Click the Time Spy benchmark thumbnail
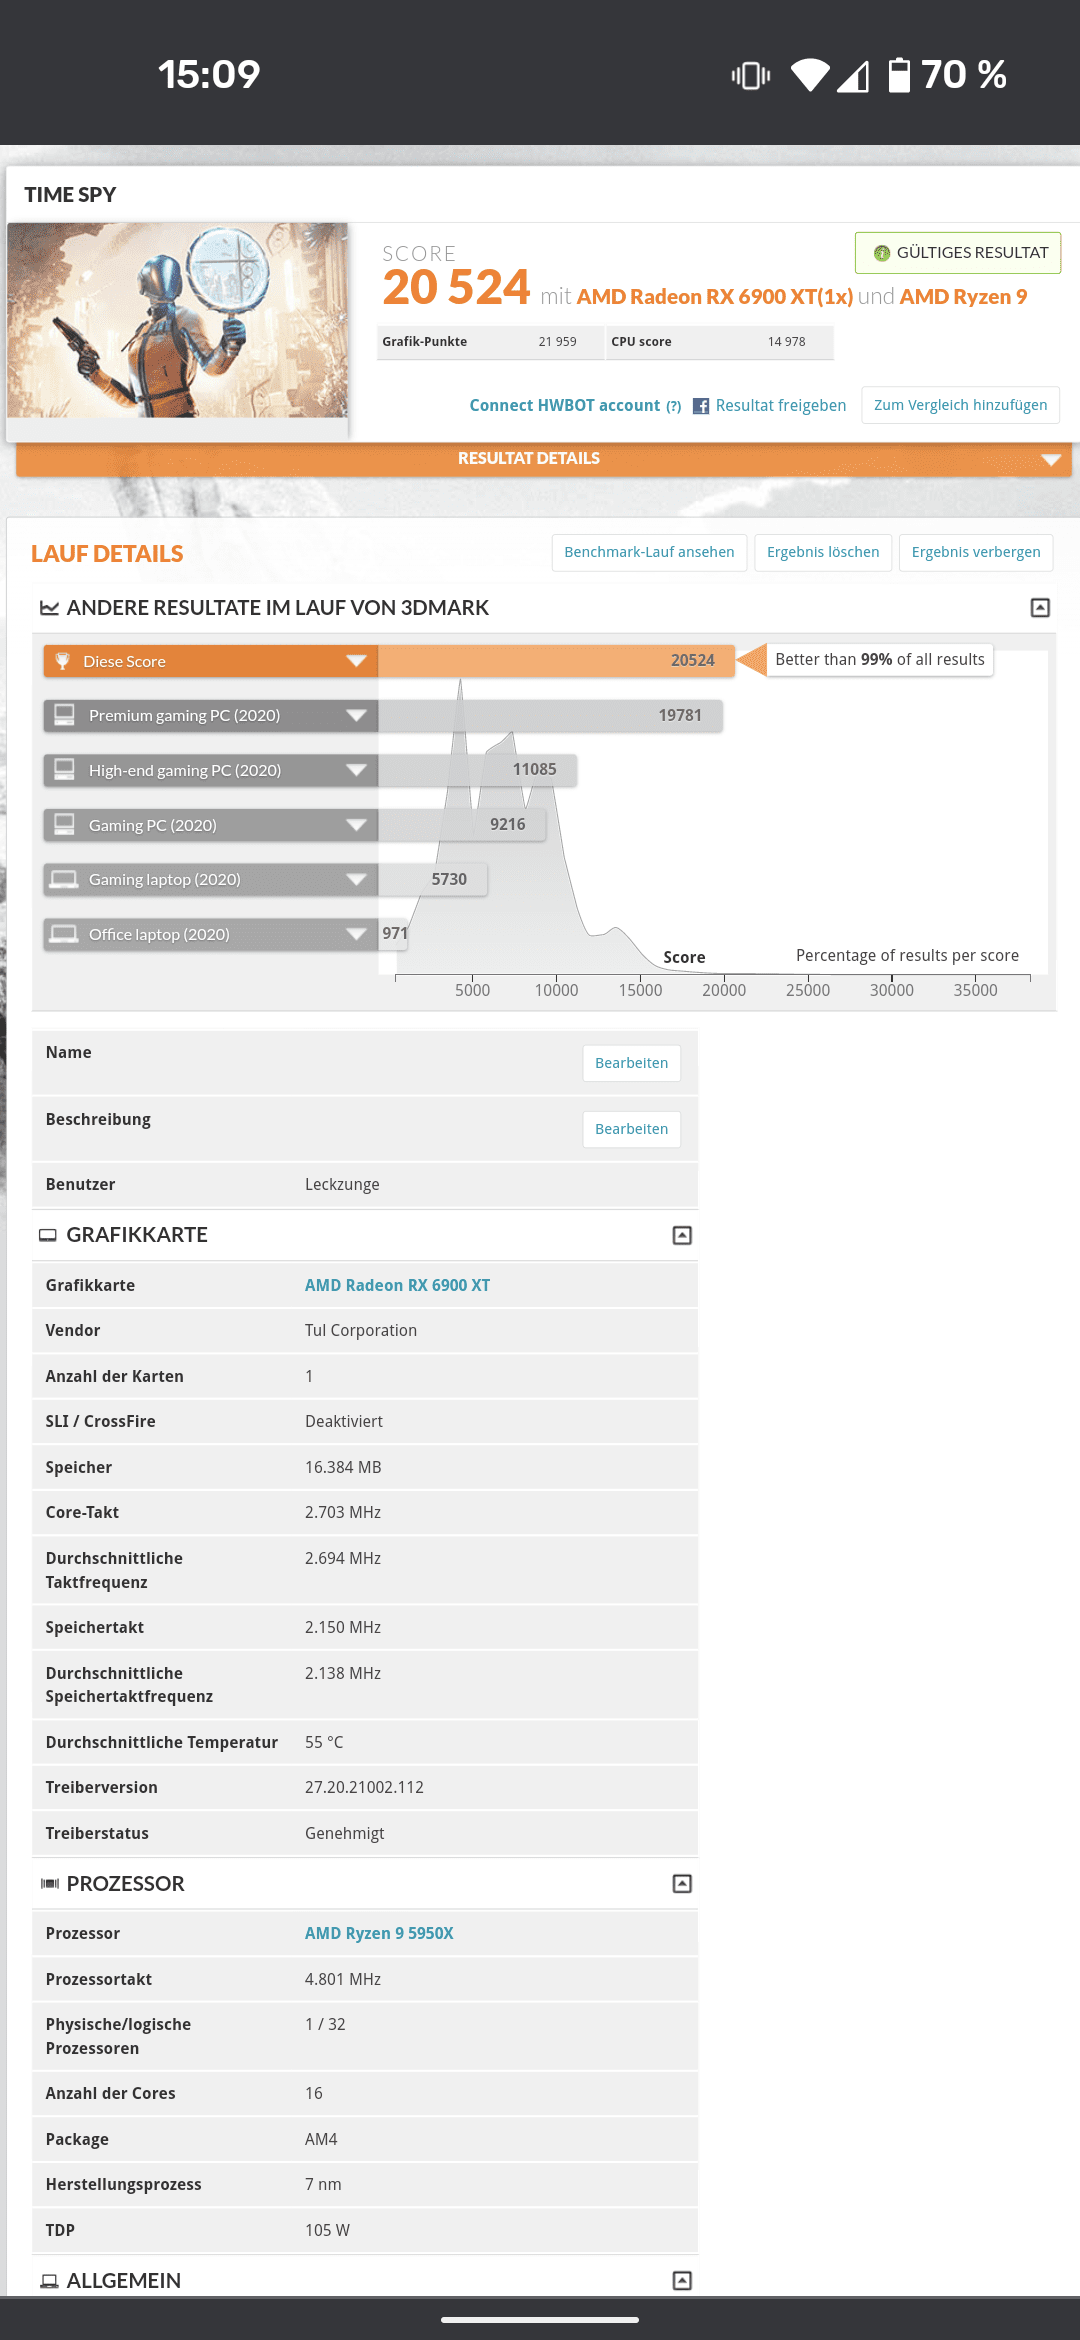The image size is (1080, 2340). (x=178, y=320)
